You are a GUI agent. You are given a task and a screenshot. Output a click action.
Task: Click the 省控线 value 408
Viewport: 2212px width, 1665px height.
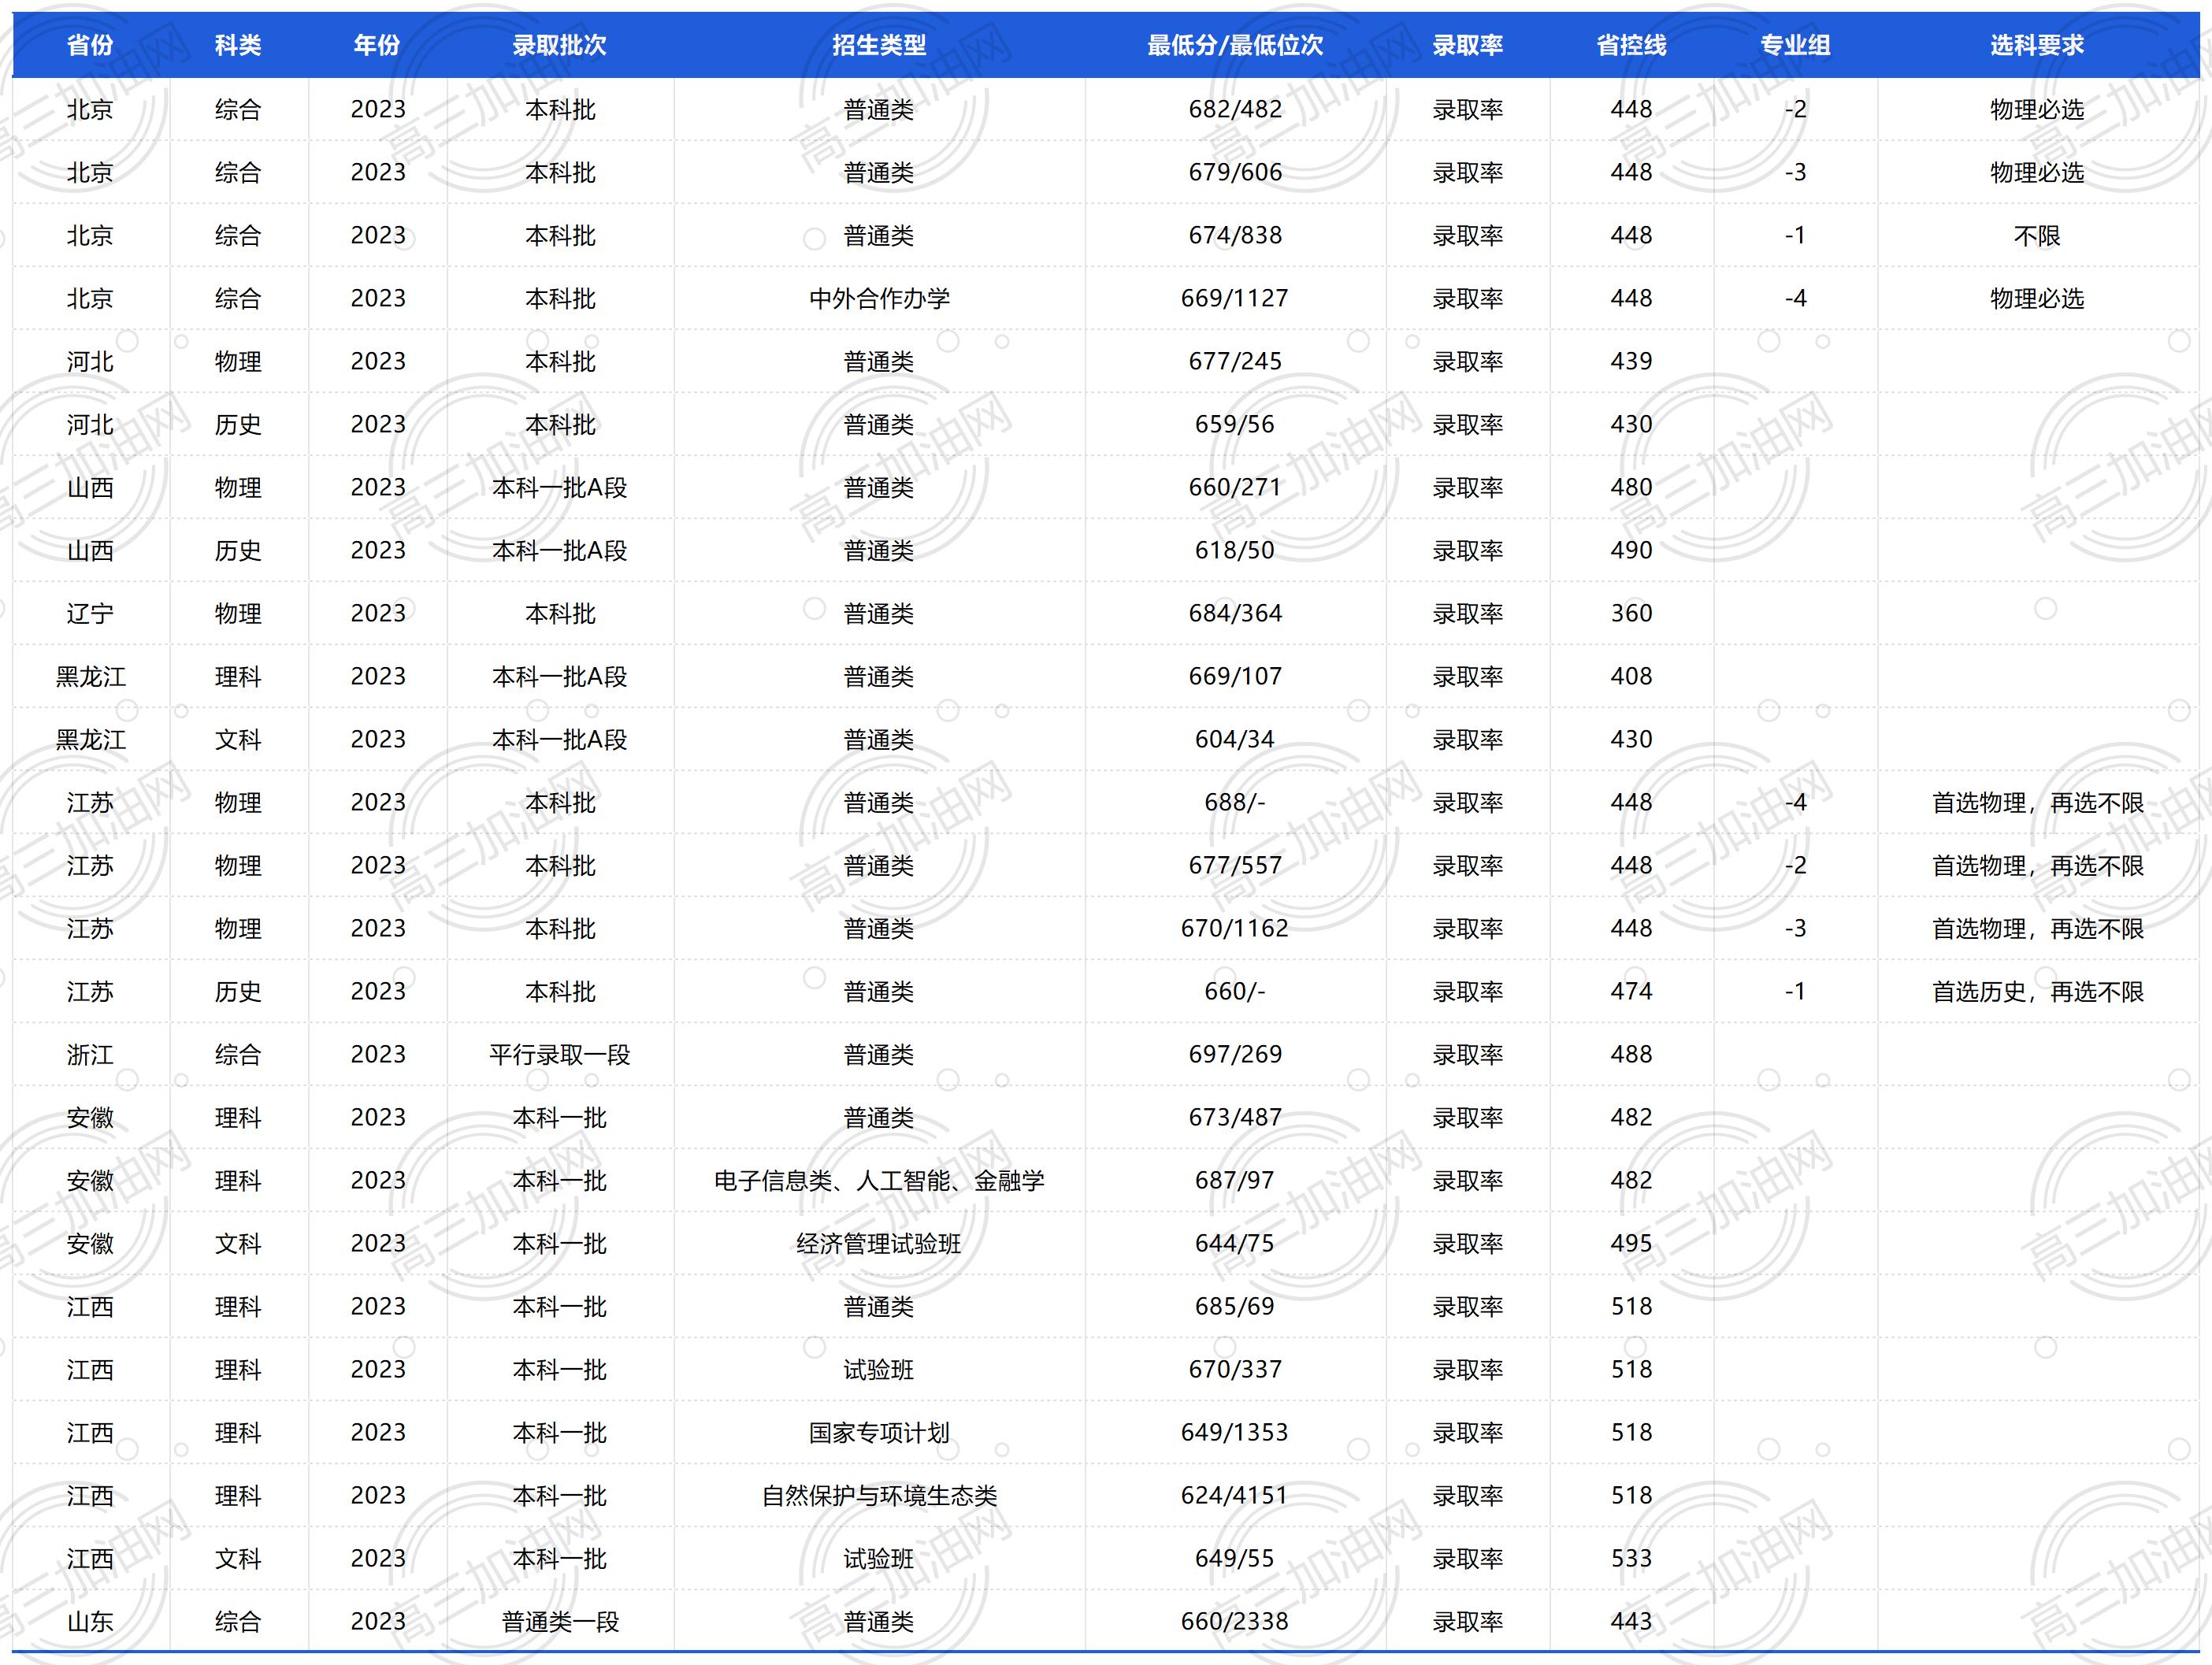(x=1631, y=676)
